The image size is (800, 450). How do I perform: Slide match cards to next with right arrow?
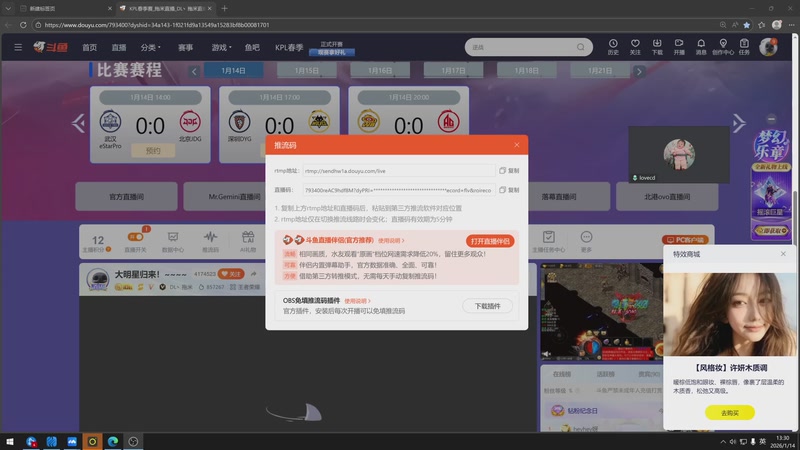(x=739, y=123)
